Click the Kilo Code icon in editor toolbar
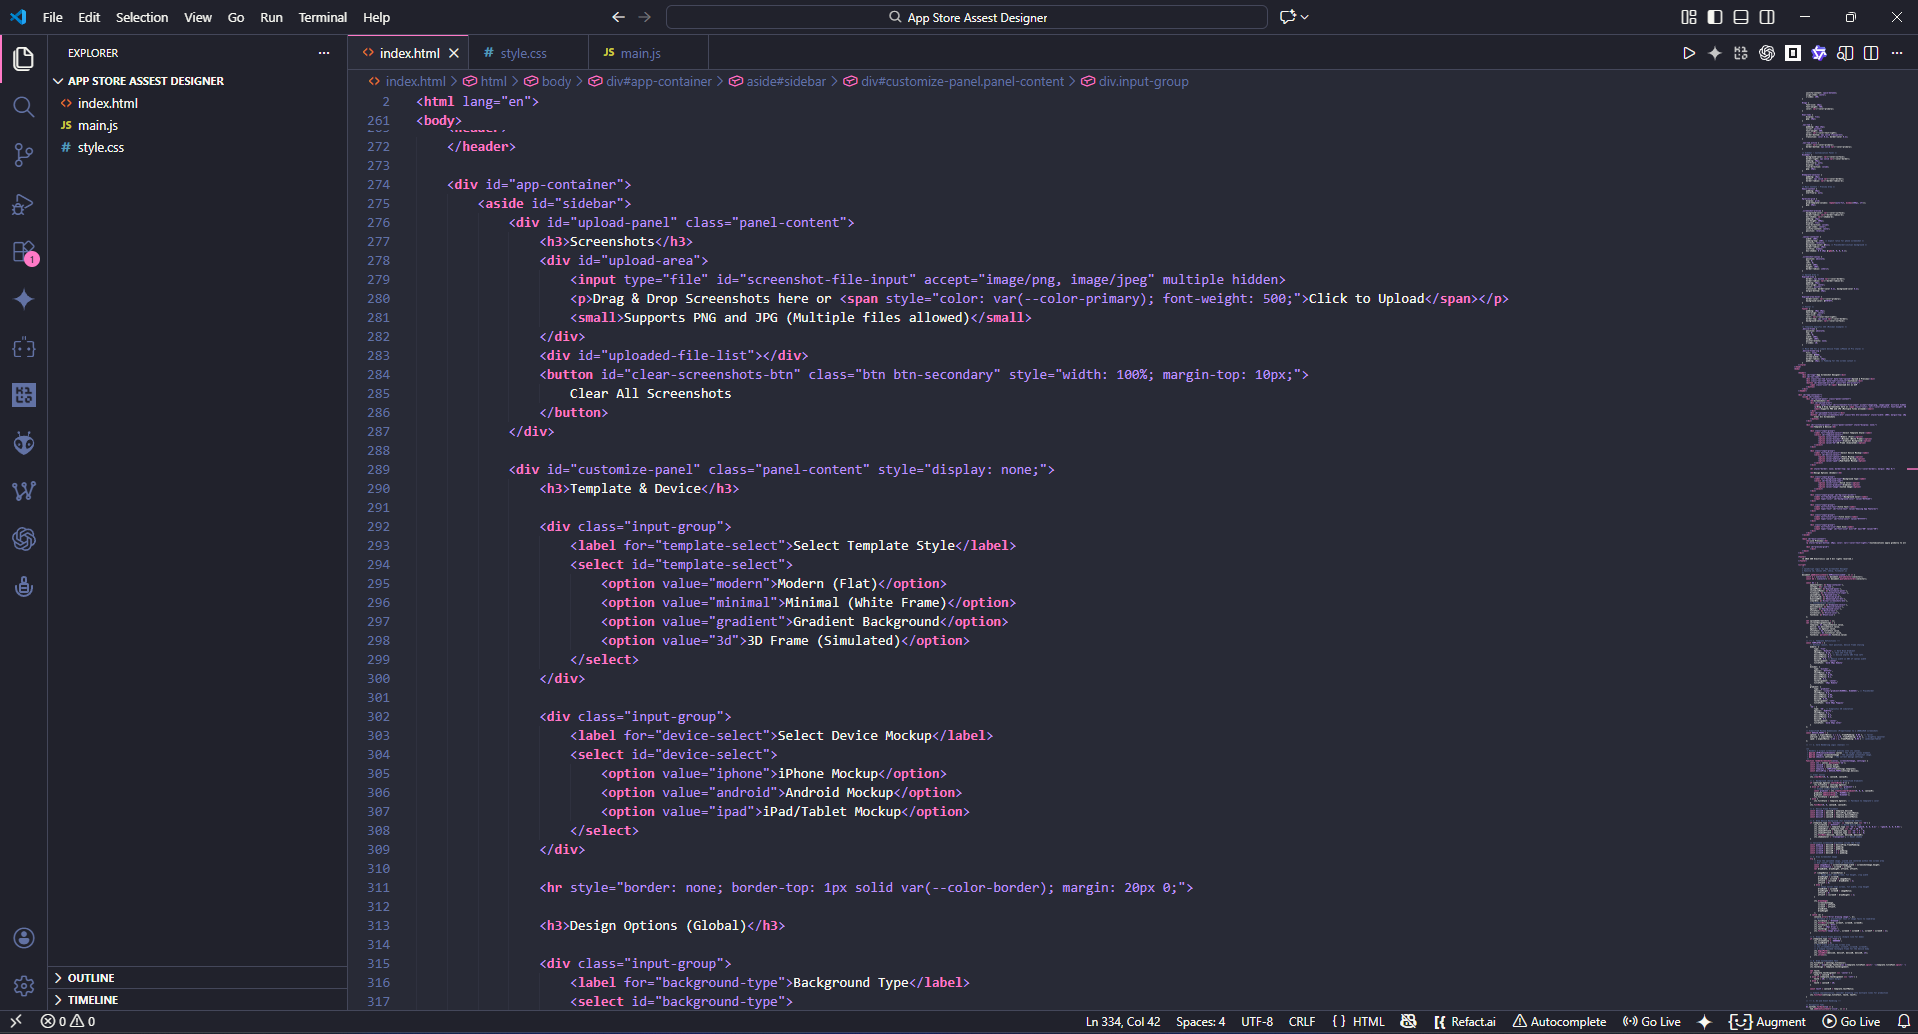The image size is (1918, 1034). (1741, 53)
